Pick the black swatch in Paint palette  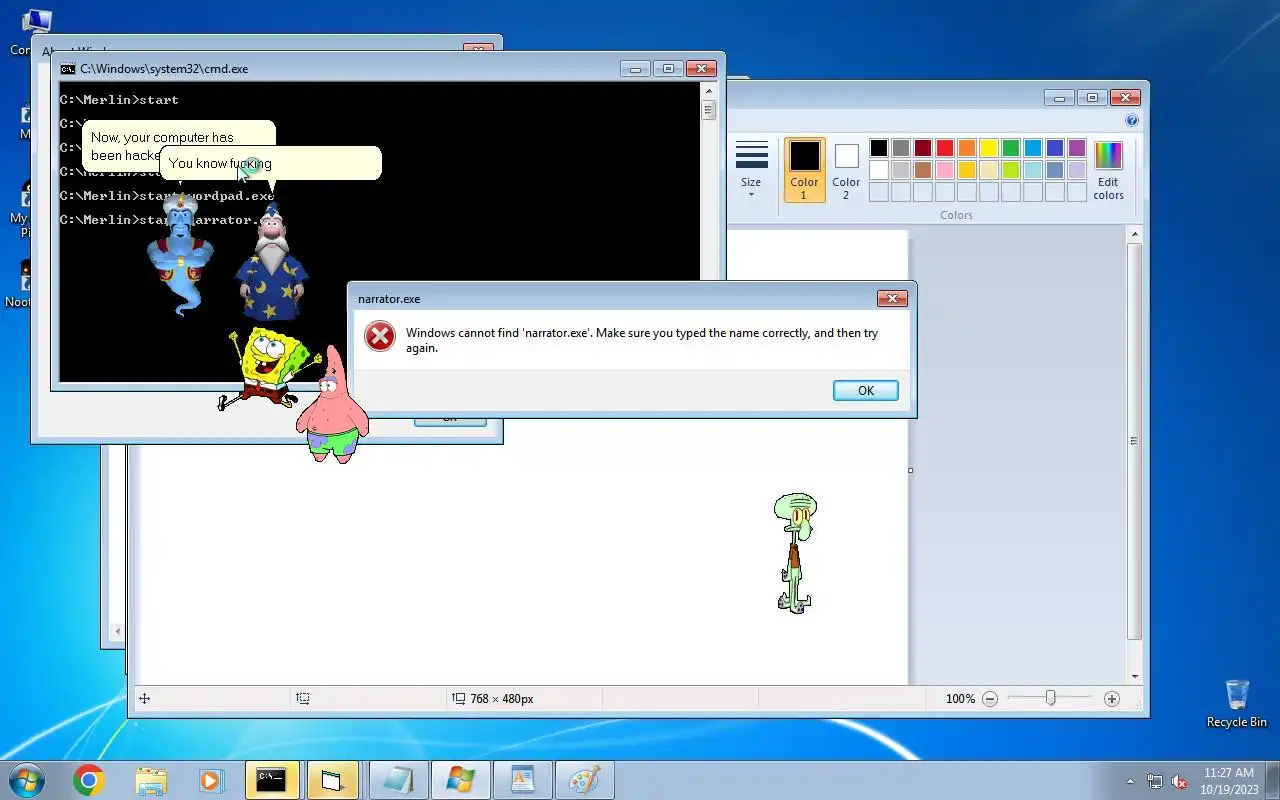coord(879,148)
